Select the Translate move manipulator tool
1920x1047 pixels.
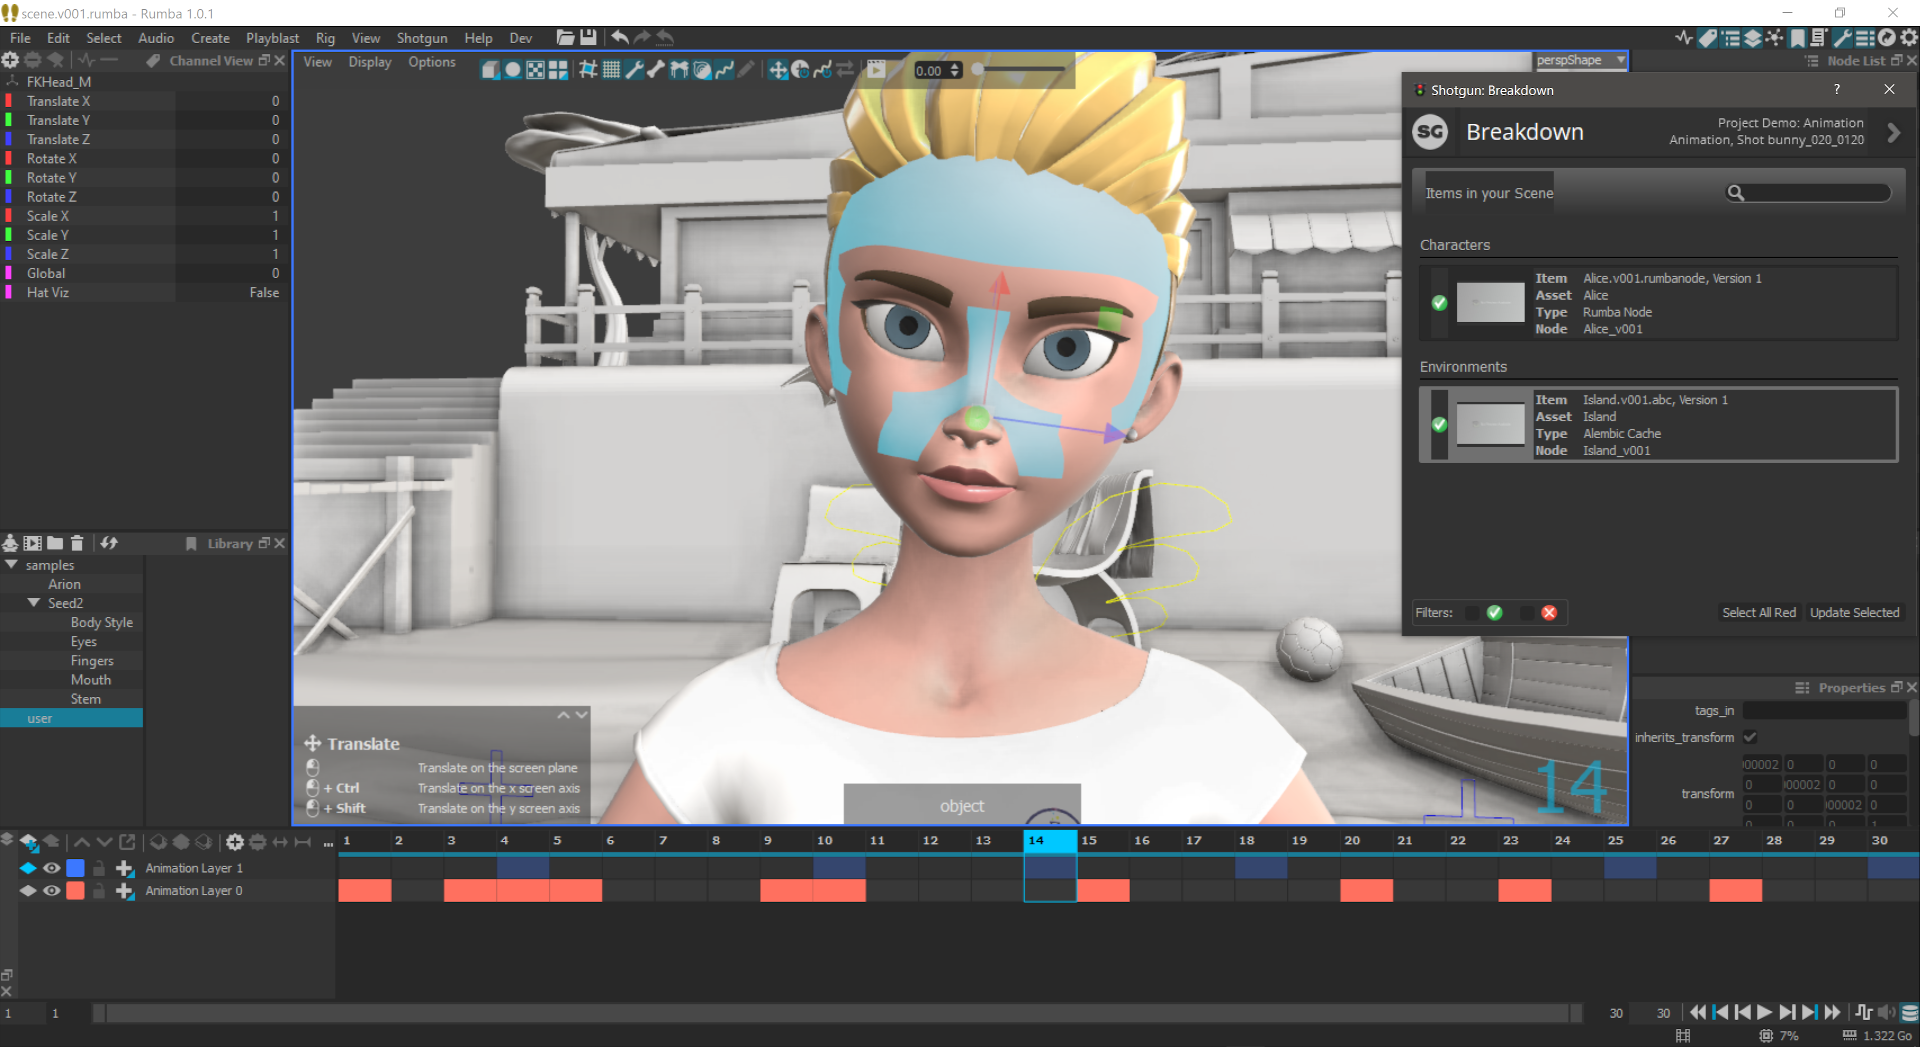click(x=778, y=69)
